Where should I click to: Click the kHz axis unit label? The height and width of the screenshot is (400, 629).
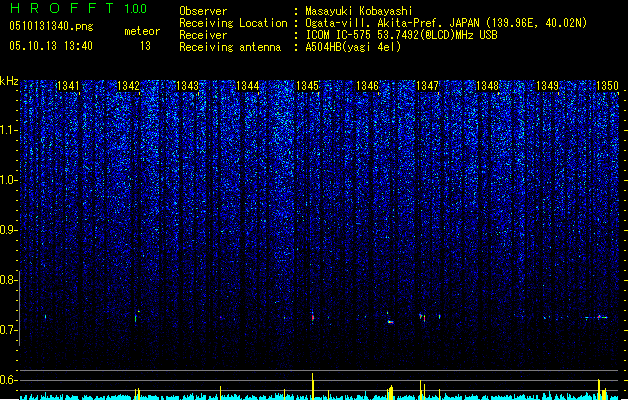coord(9,81)
